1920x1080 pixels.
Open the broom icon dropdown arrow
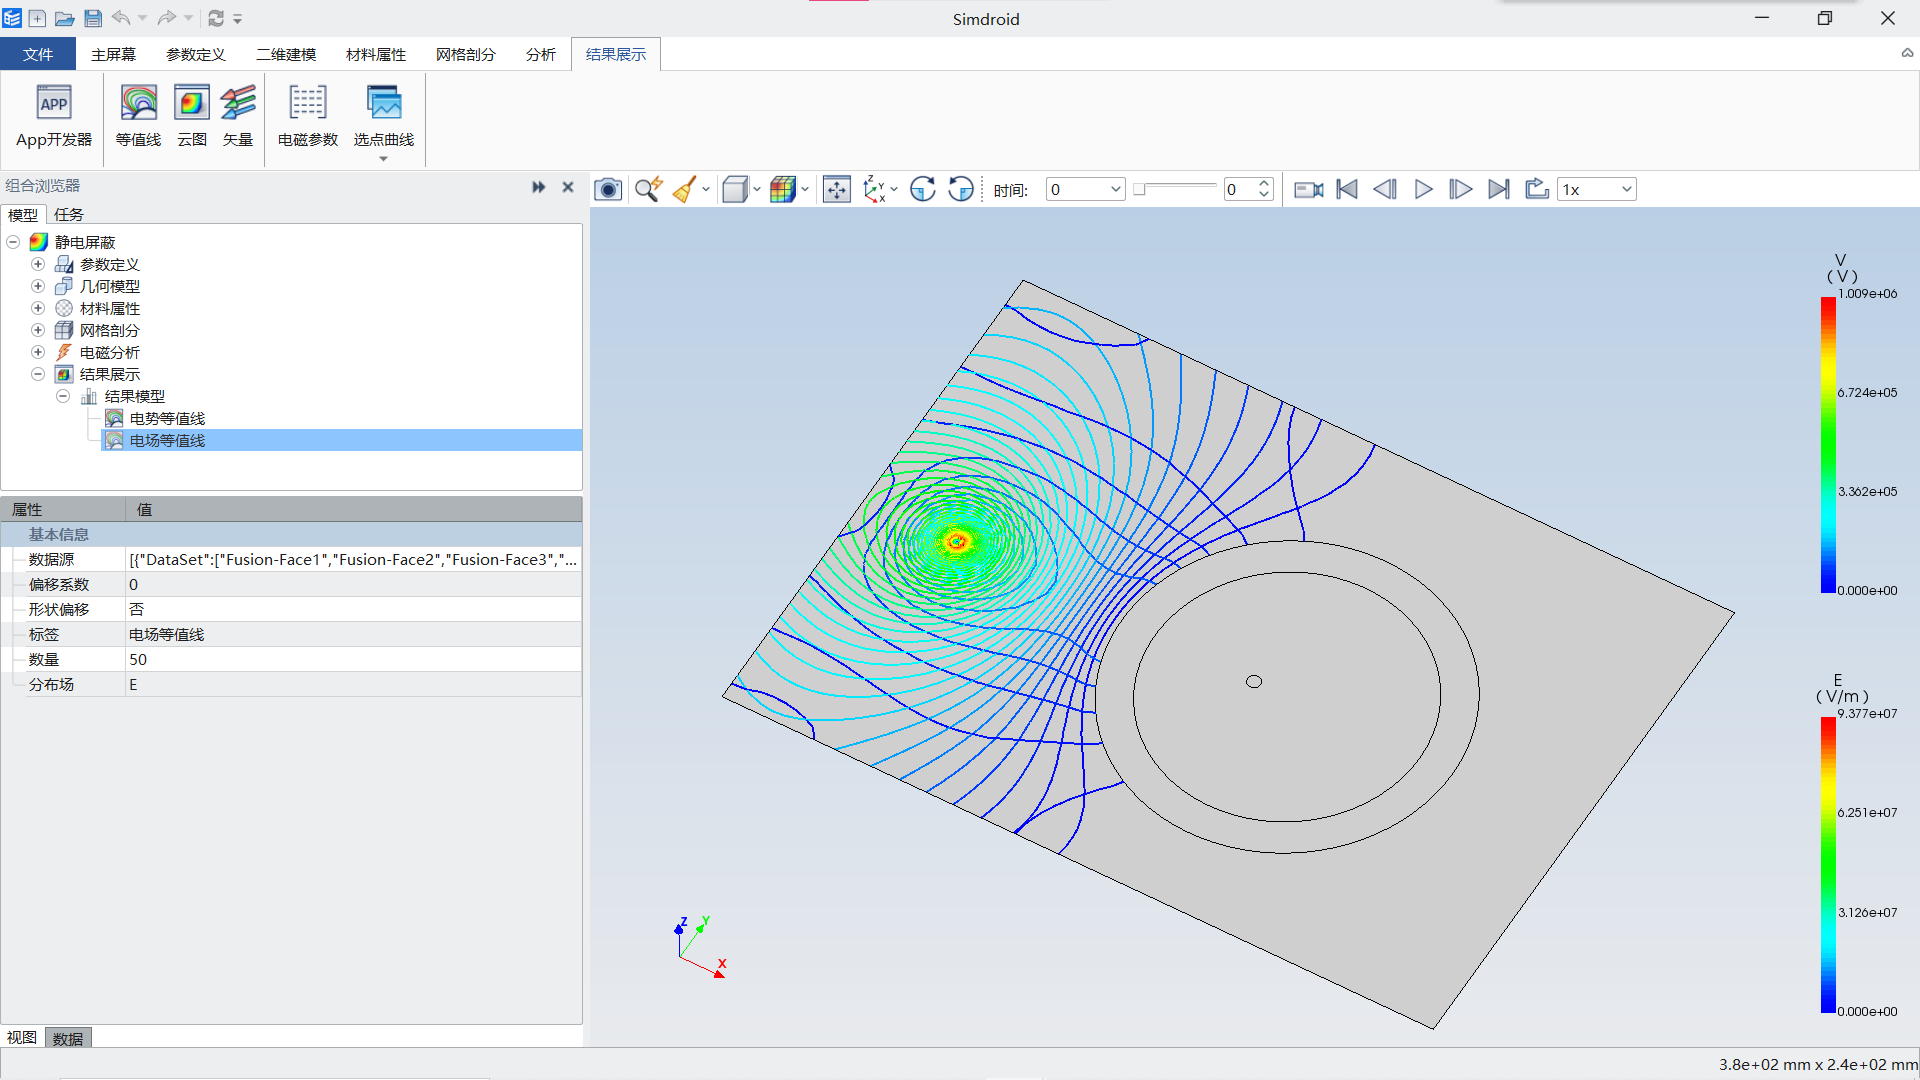click(706, 189)
